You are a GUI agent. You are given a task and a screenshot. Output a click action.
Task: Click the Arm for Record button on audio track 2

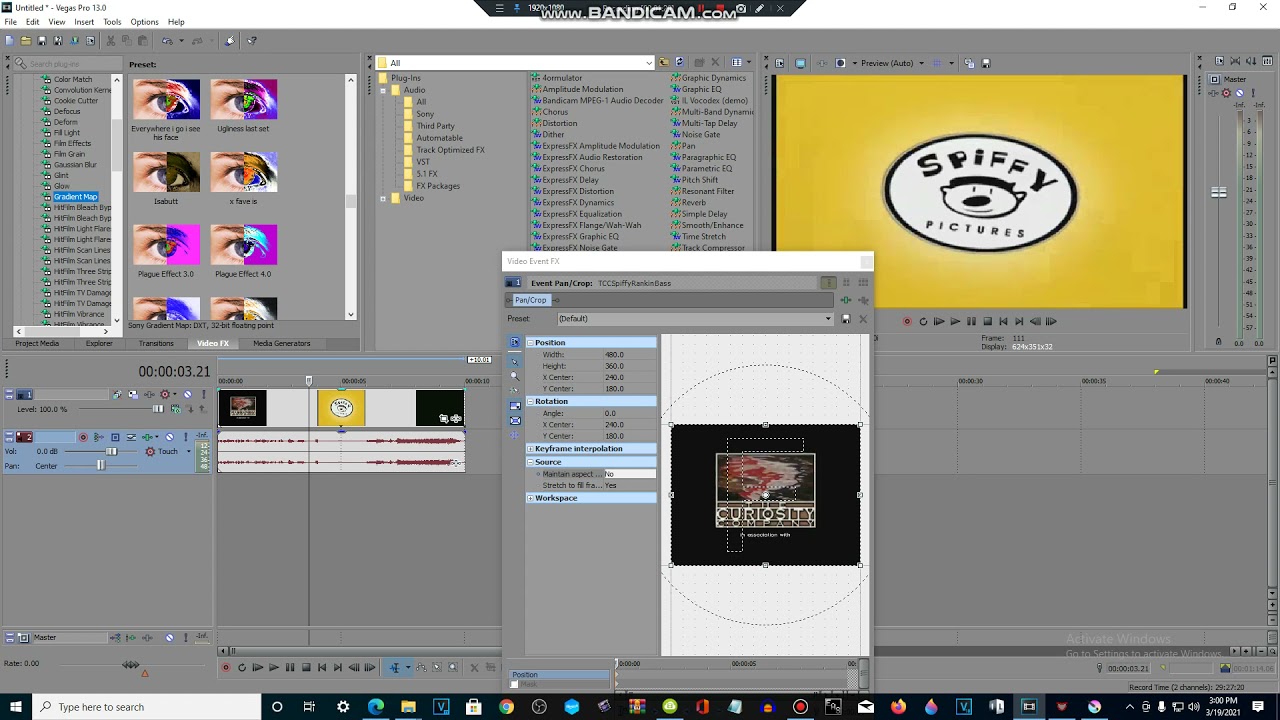click(x=83, y=437)
